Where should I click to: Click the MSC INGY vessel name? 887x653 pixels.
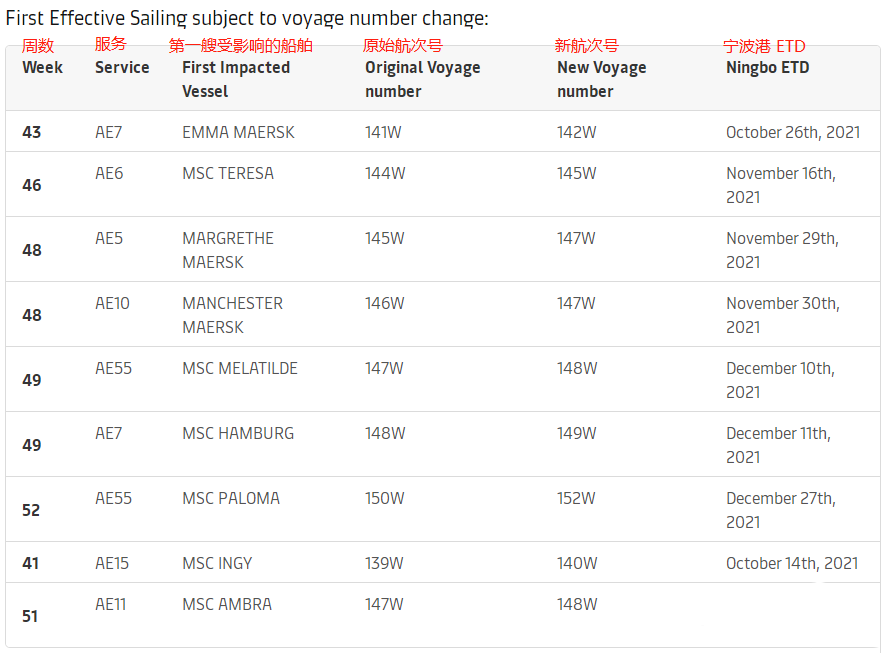coord(217,564)
